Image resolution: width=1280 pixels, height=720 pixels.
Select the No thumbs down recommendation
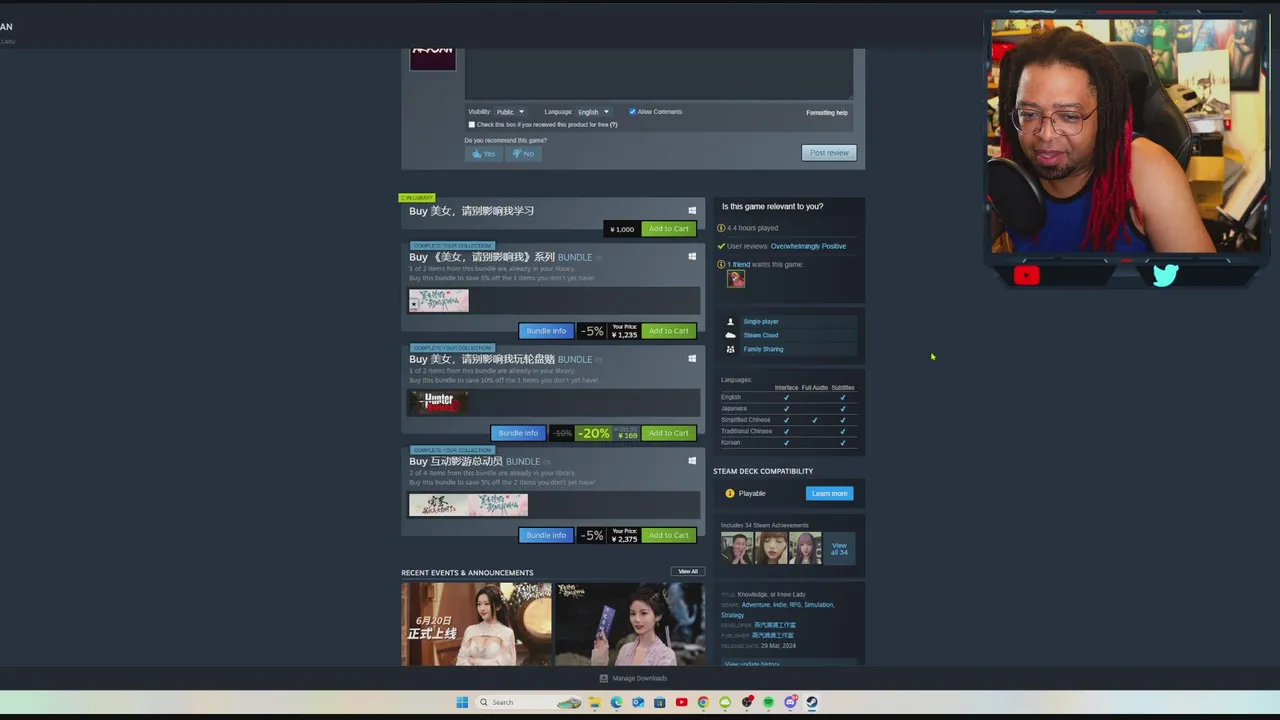(524, 153)
